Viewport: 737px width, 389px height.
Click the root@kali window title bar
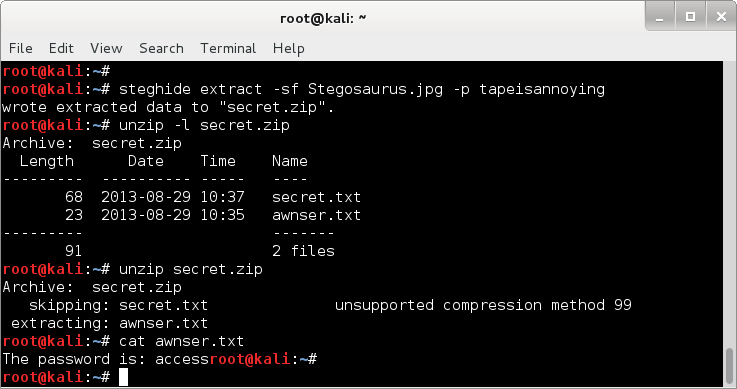click(323, 18)
